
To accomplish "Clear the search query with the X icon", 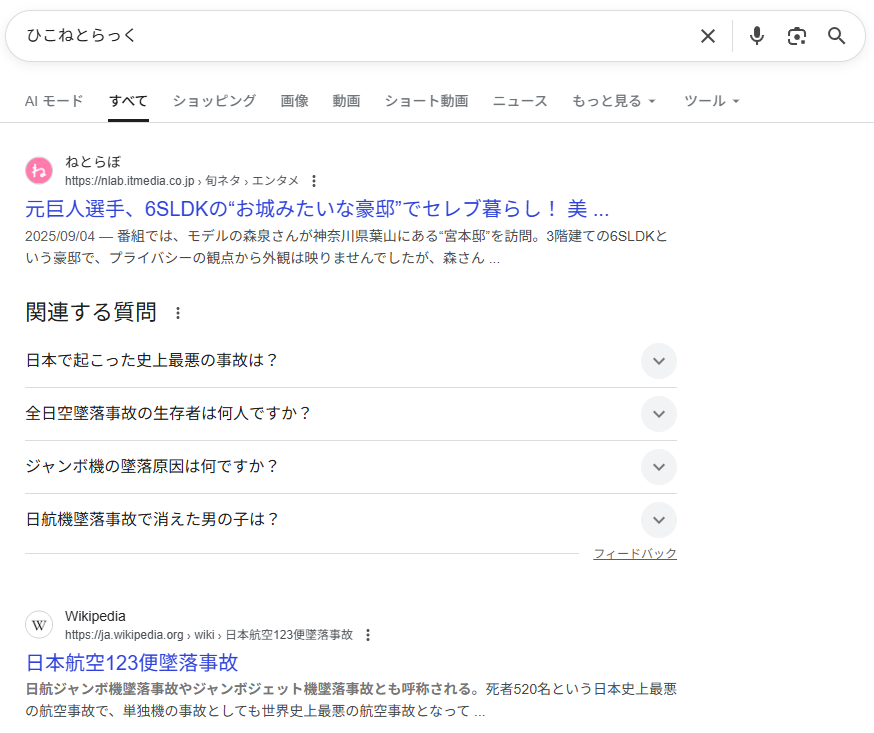I will tap(708, 36).
